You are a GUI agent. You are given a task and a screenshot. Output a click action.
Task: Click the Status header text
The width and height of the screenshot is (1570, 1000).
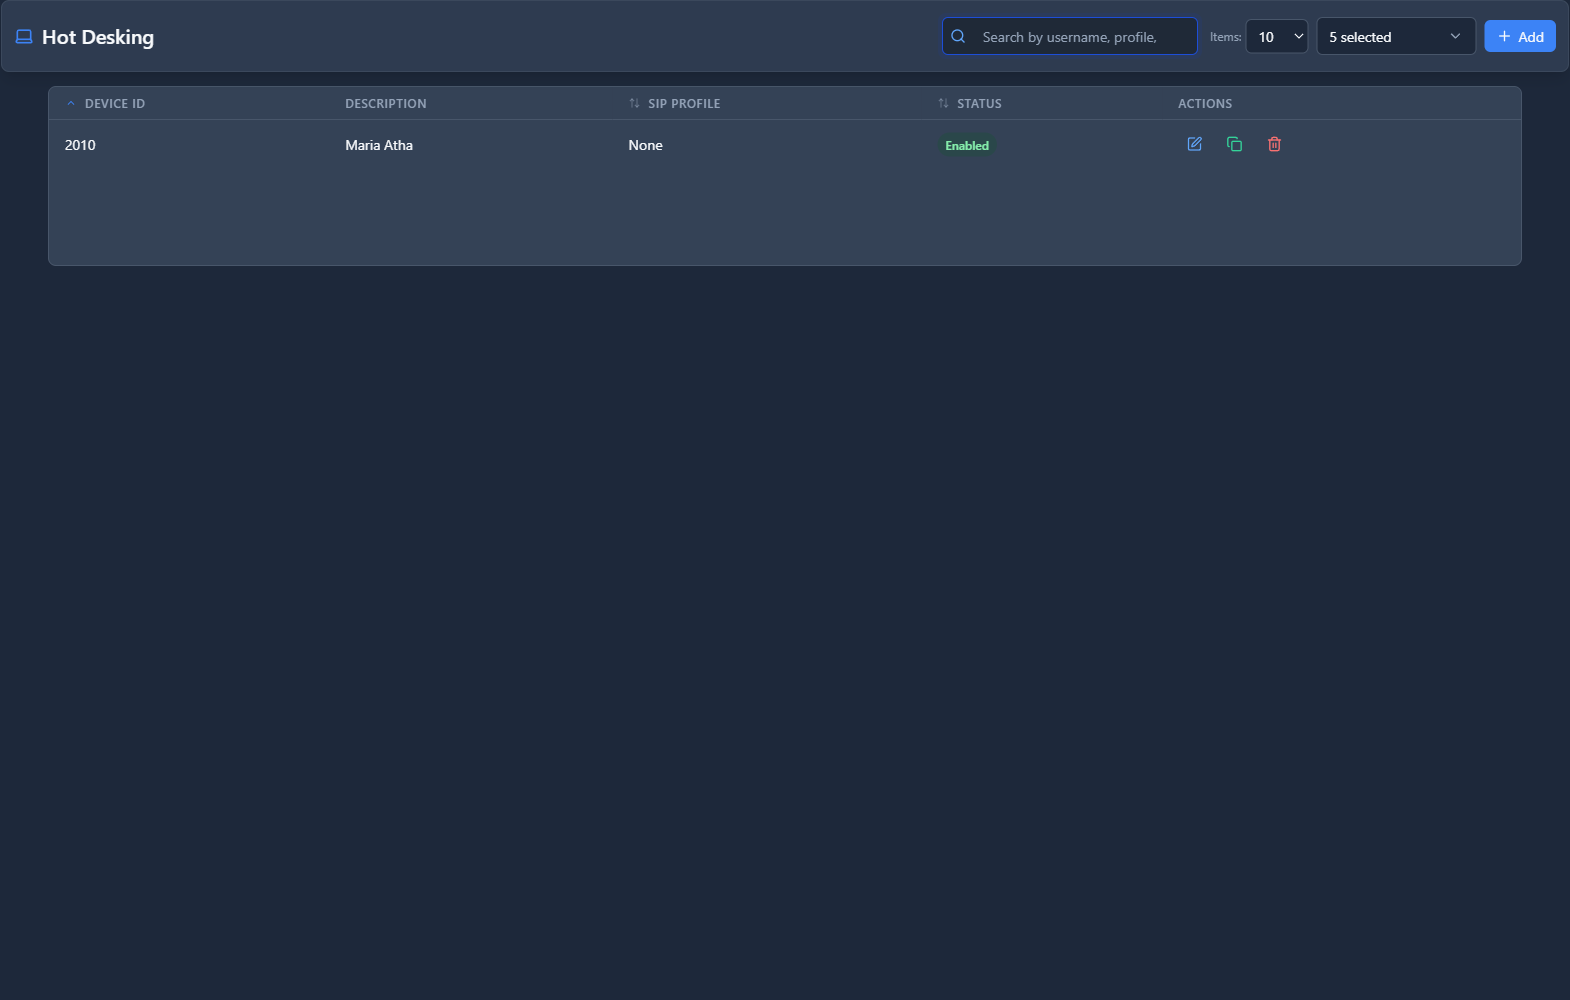(979, 104)
